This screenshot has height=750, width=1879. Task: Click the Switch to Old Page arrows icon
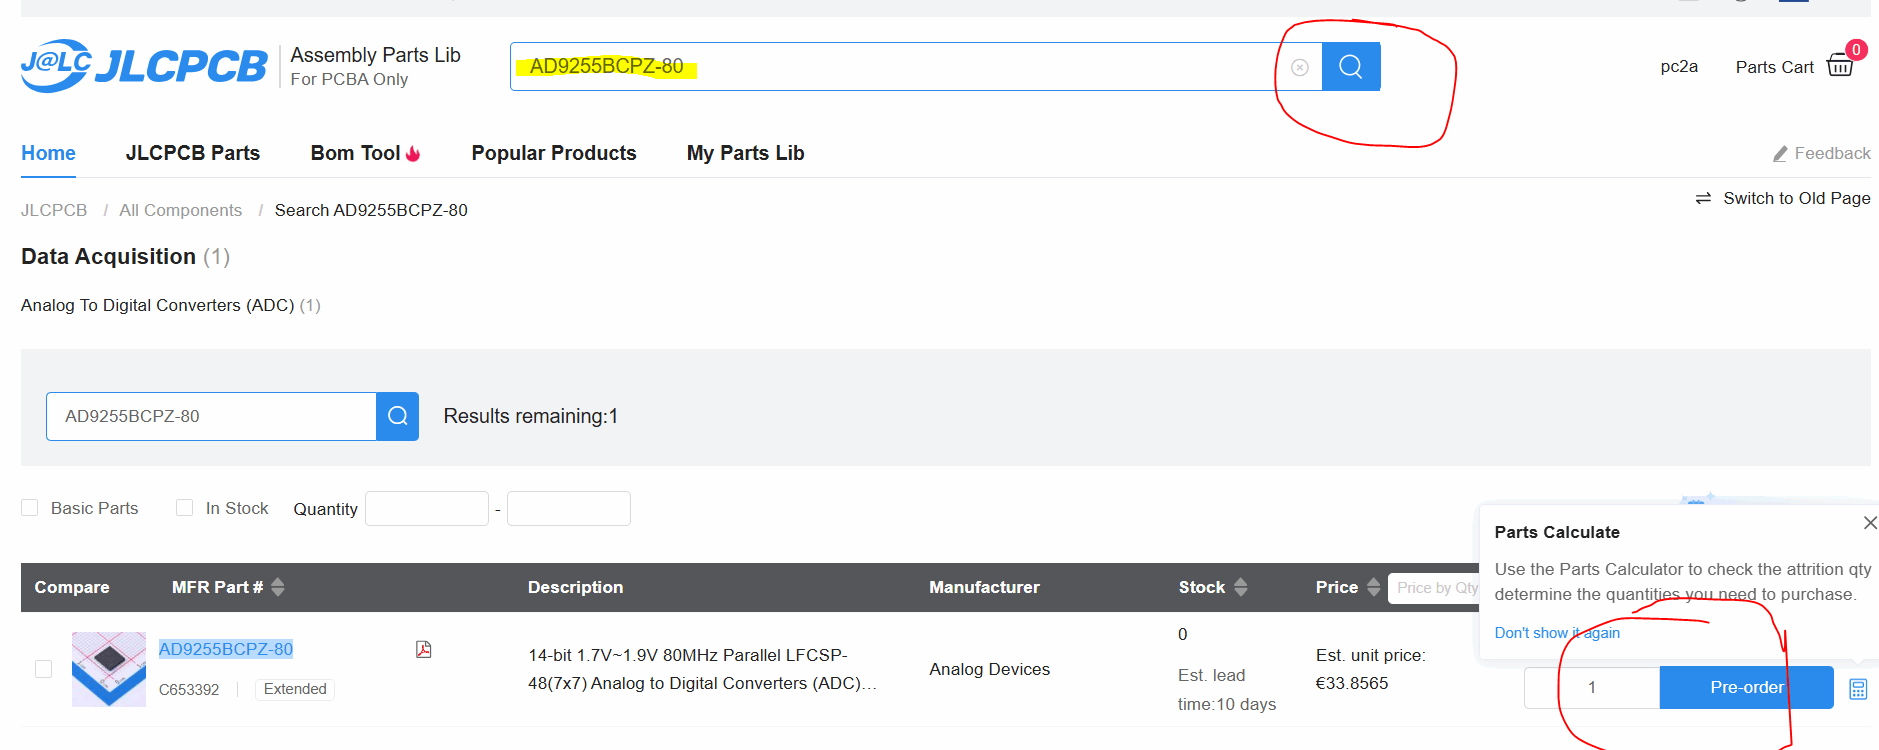1703,198
